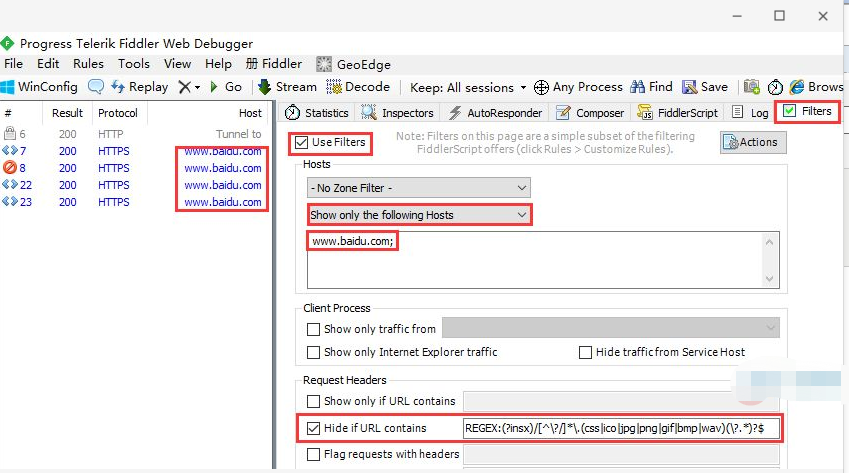The height and width of the screenshot is (473, 849).
Task: Click the Any Process target icon
Action: click(541, 87)
